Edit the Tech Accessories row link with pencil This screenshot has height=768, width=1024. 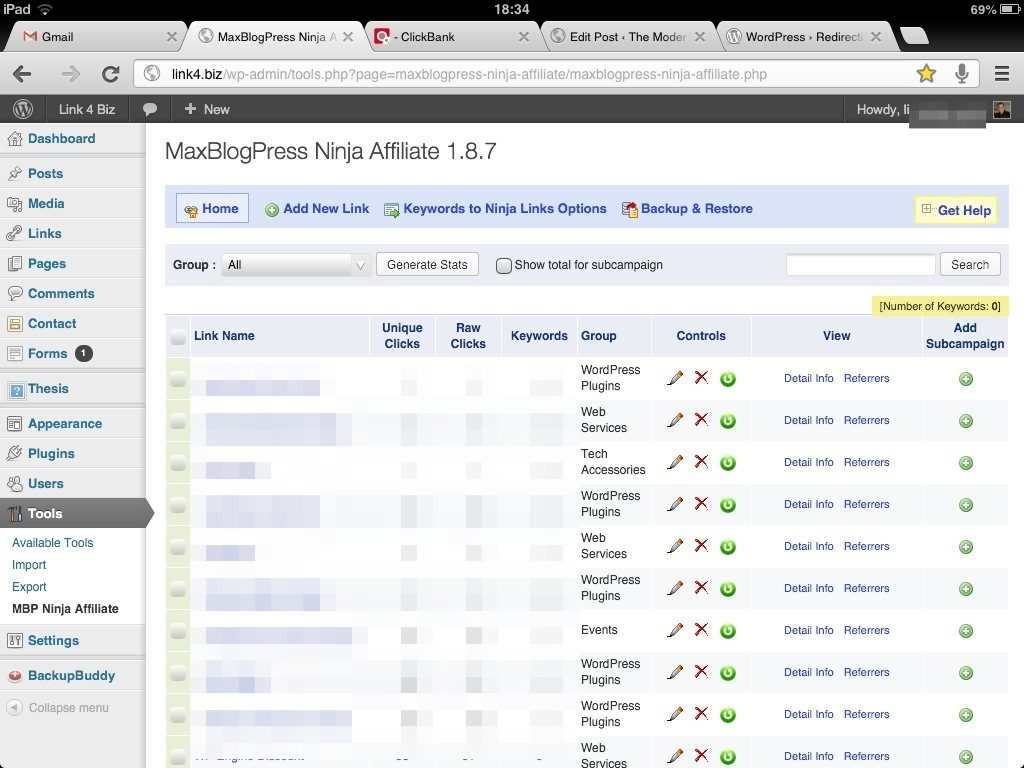tap(675, 462)
